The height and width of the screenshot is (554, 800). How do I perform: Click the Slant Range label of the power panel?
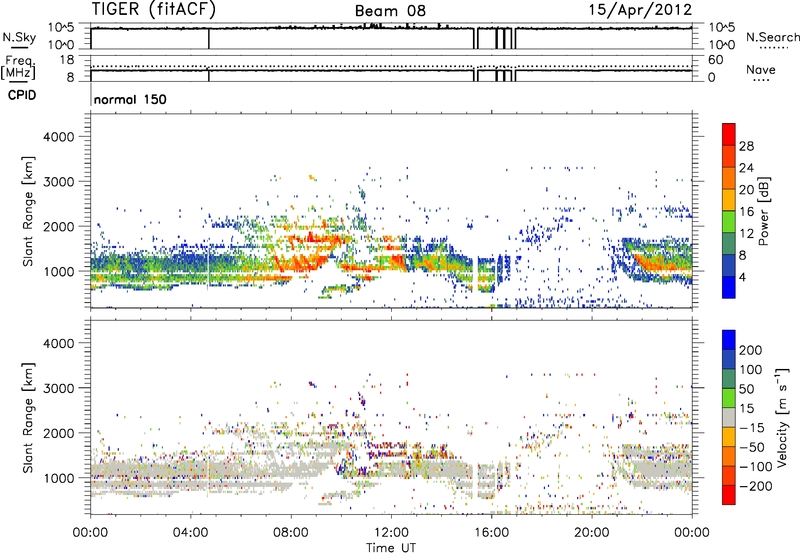28,211
